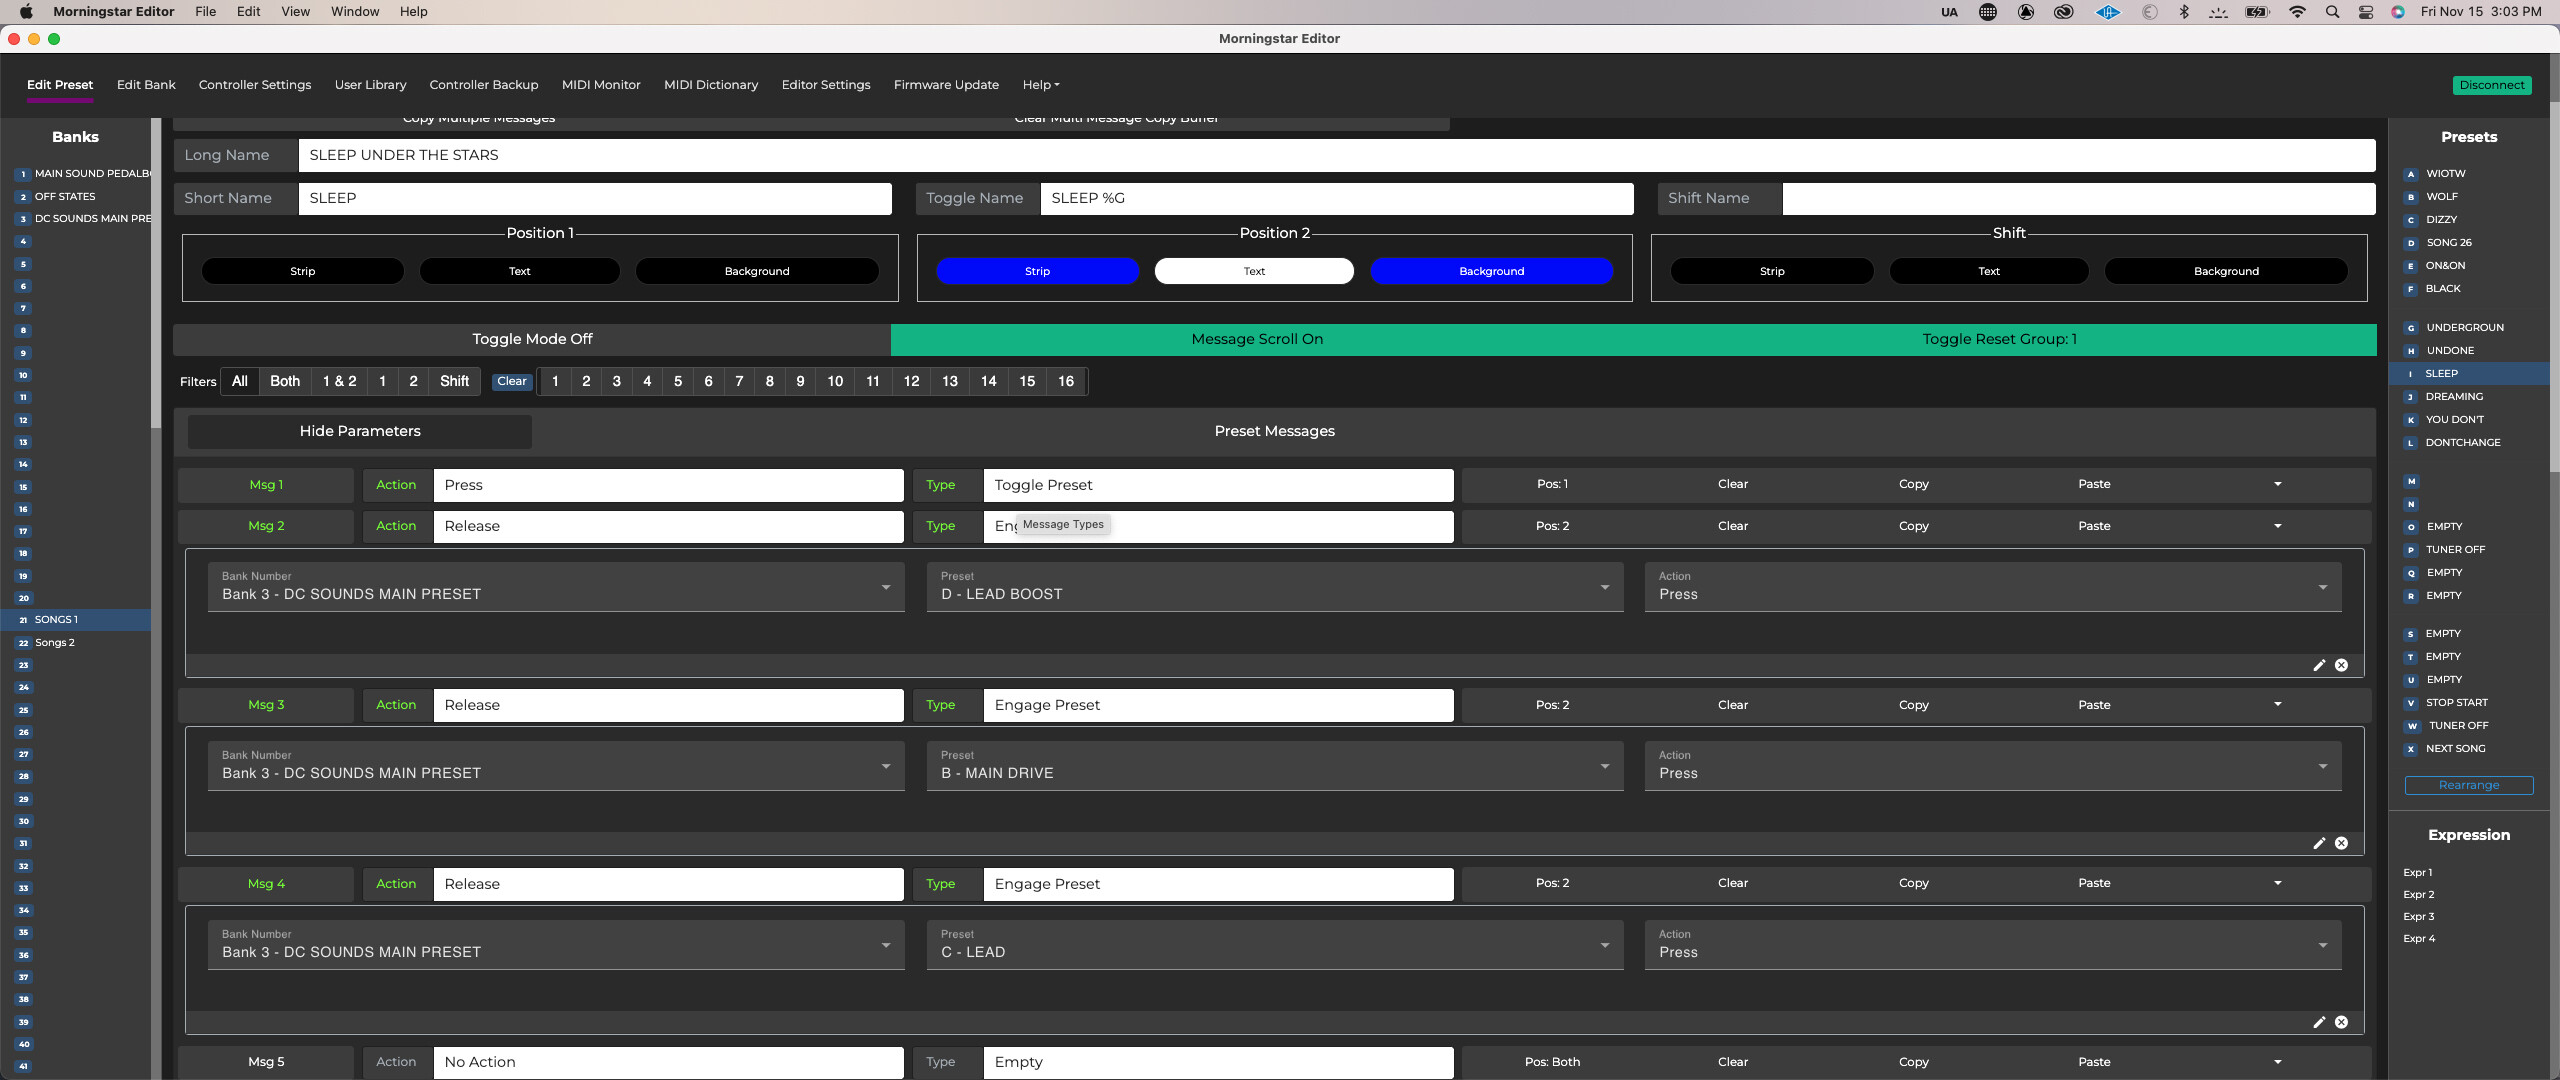The image size is (2560, 1080).
Task: Select bank 2 OFF STATES
Action: 65,197
